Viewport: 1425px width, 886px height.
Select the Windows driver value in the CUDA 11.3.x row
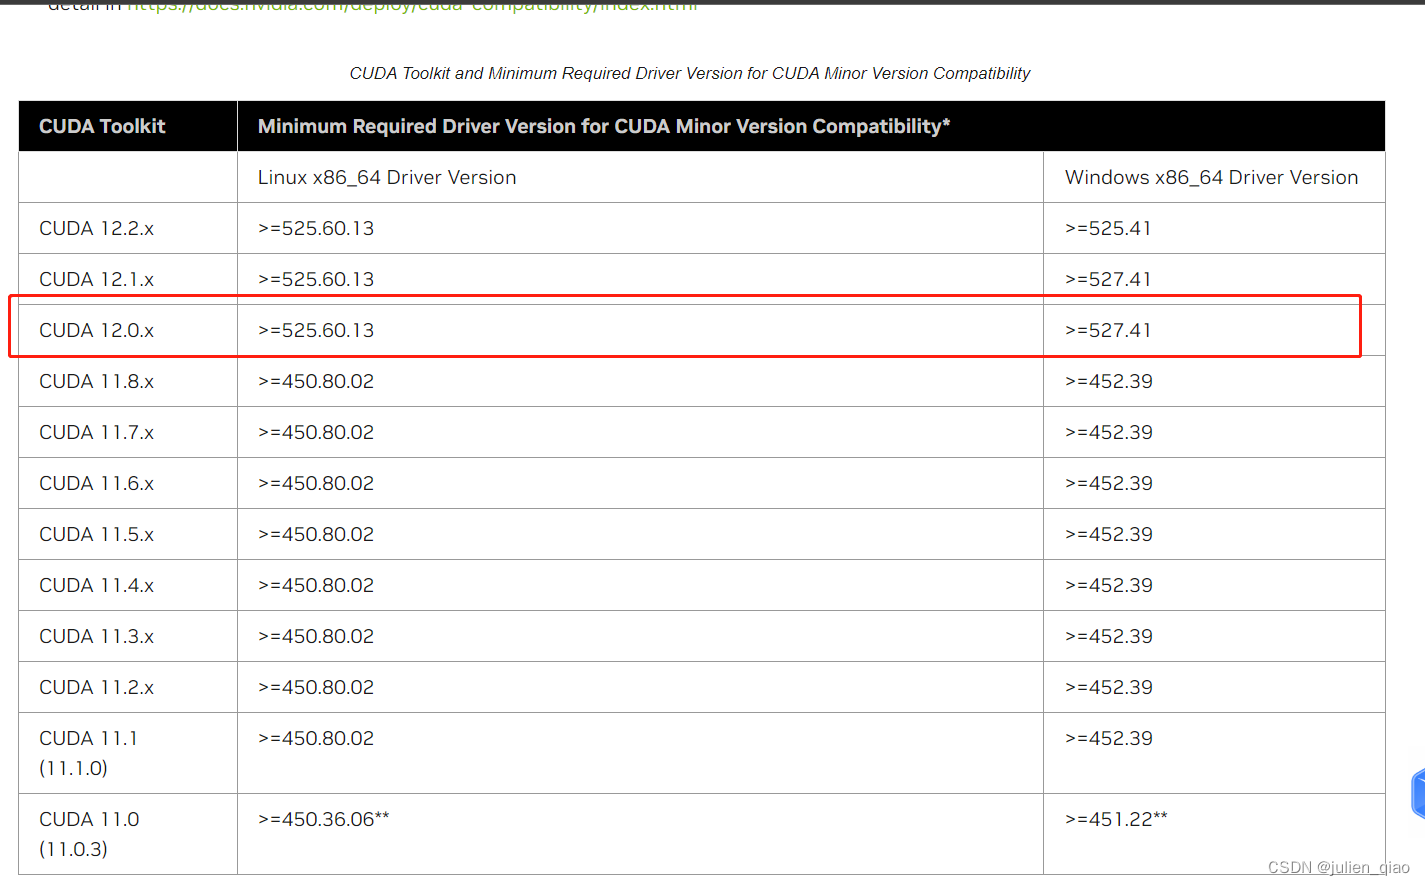[1109, 636]
